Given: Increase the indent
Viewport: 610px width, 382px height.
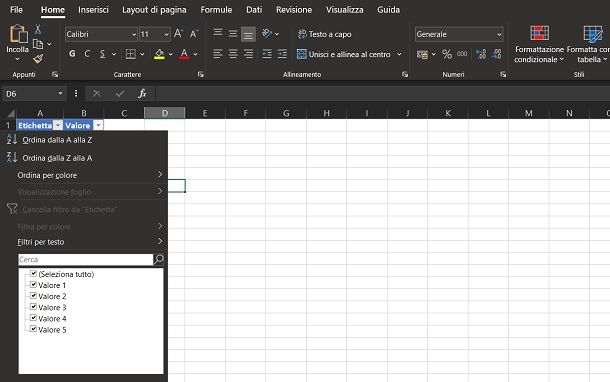Looking at the screenshot, I should click(x=282, y=54).
